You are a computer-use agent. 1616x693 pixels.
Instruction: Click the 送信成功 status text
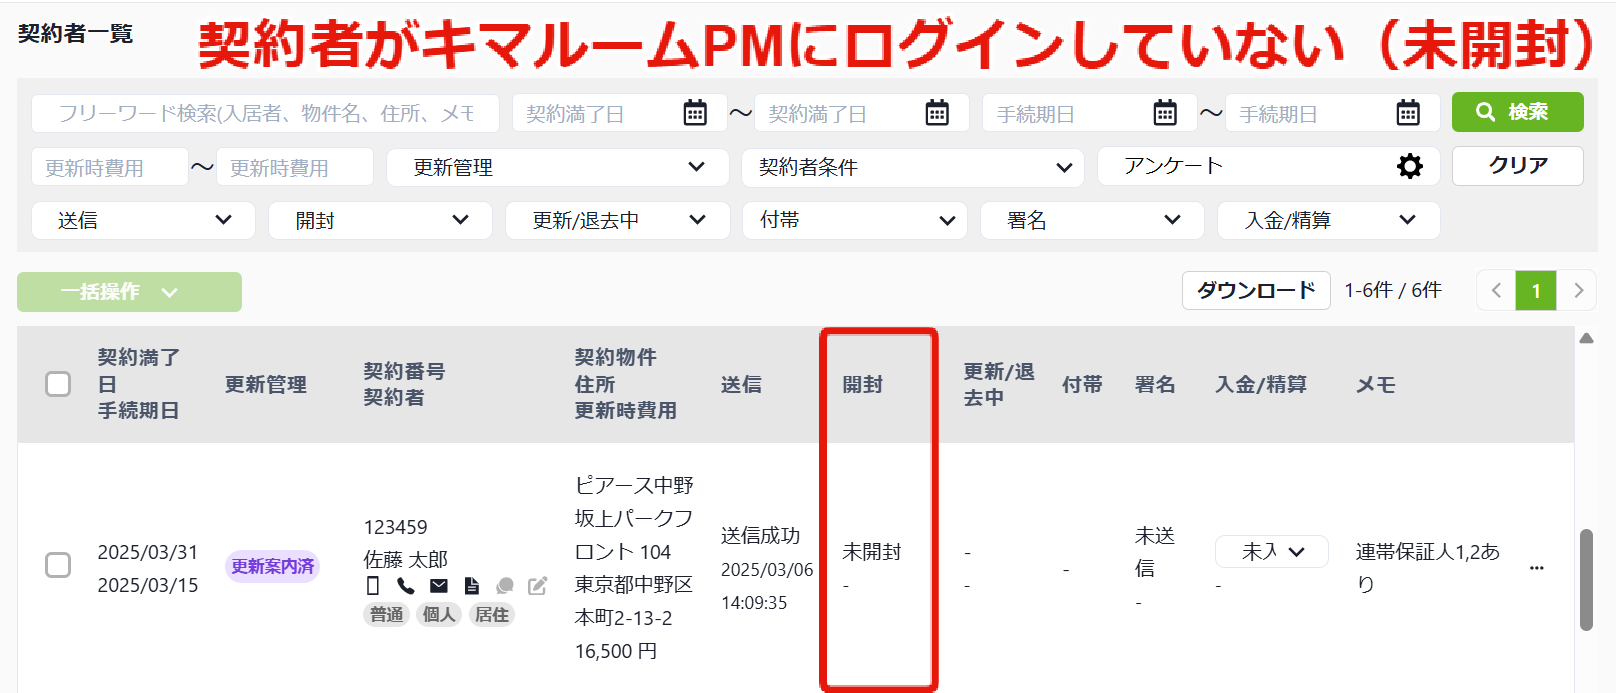click(761, 536)
